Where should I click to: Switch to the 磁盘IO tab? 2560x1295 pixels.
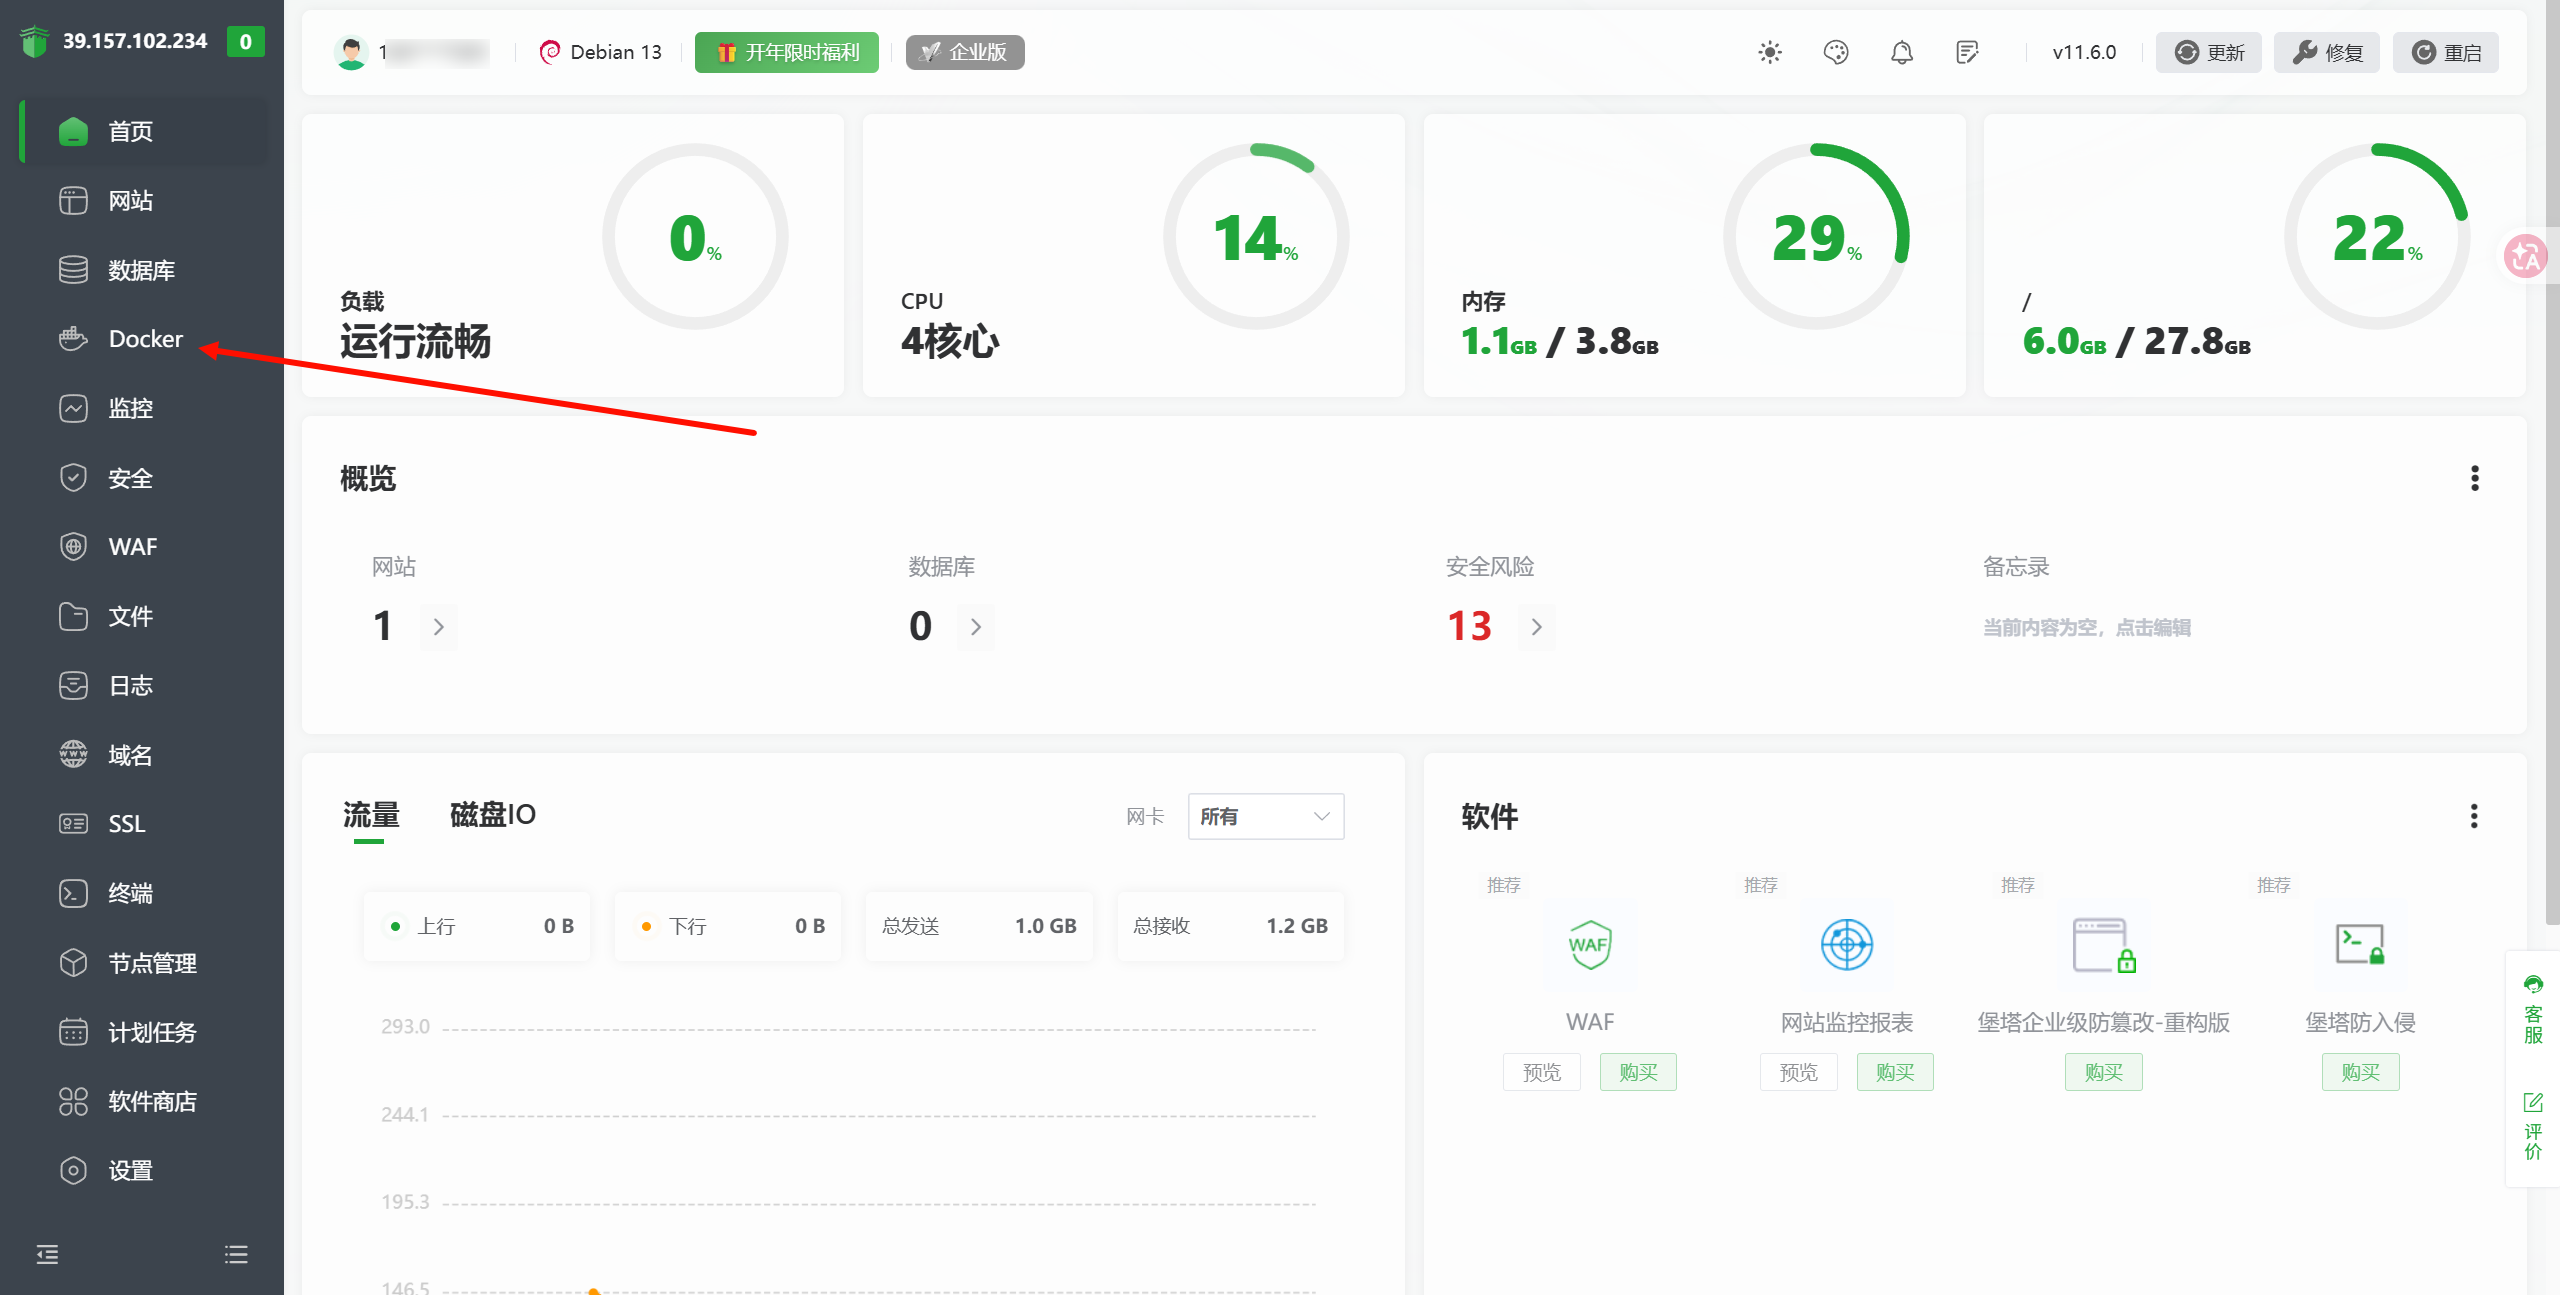point(492,815)
